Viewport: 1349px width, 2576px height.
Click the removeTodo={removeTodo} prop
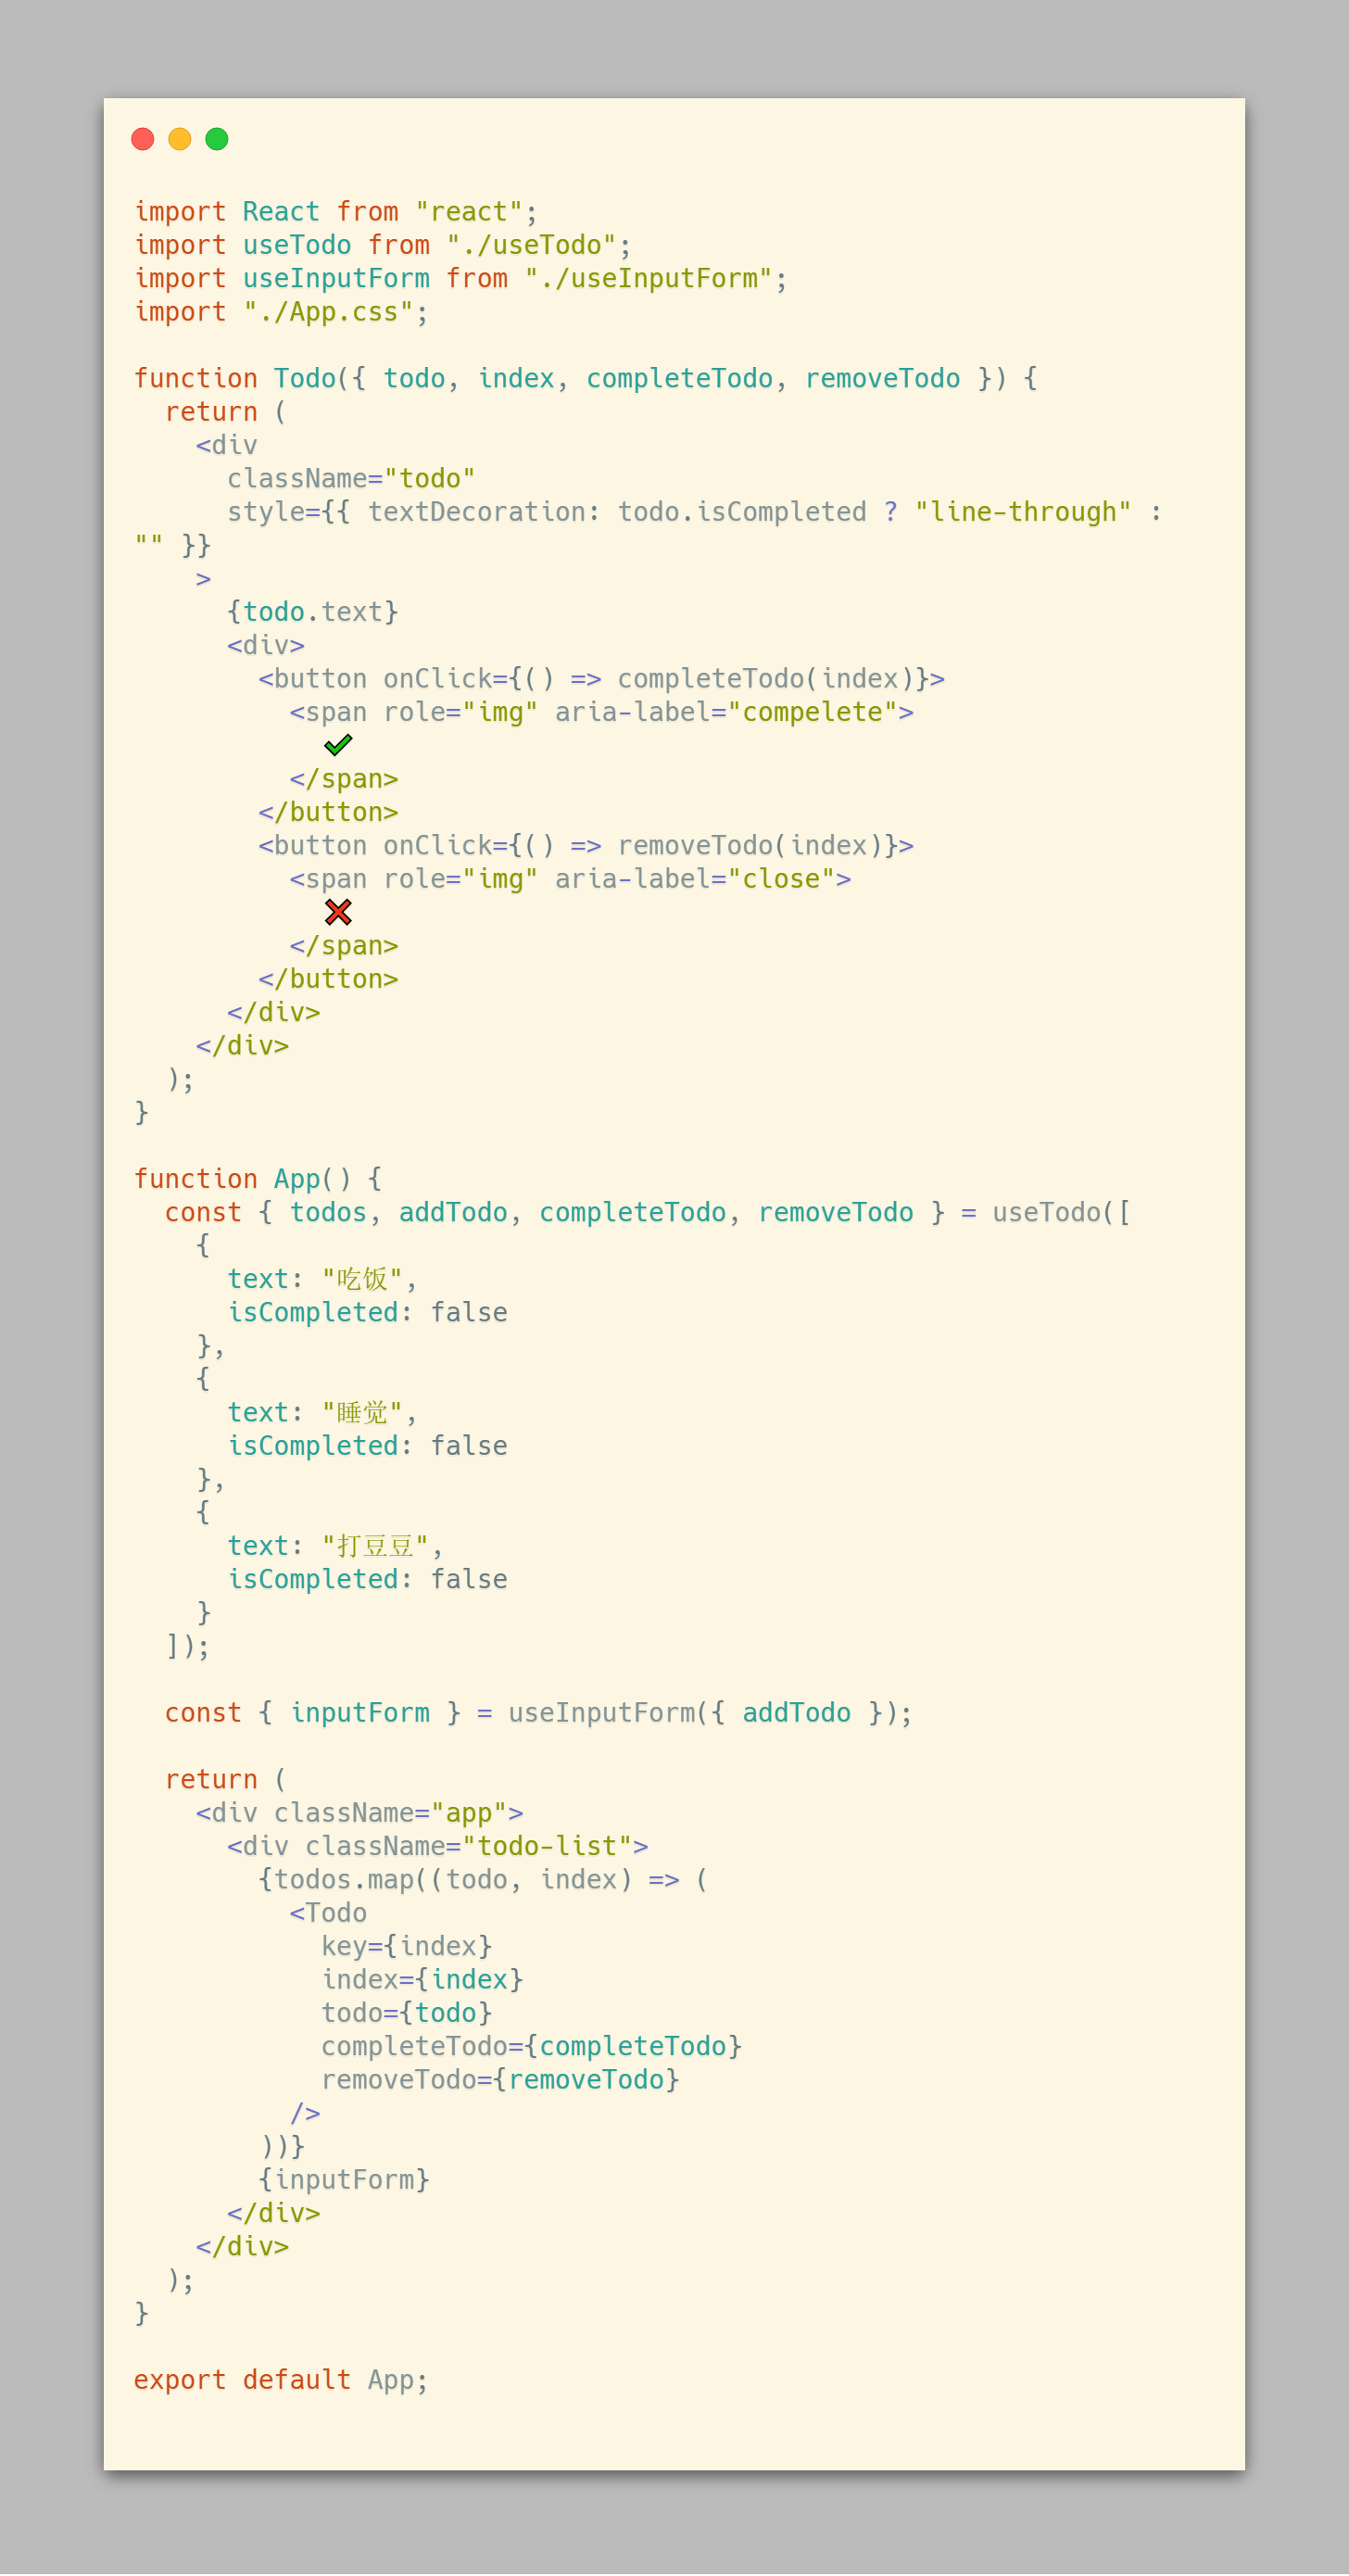[500, 2080]
